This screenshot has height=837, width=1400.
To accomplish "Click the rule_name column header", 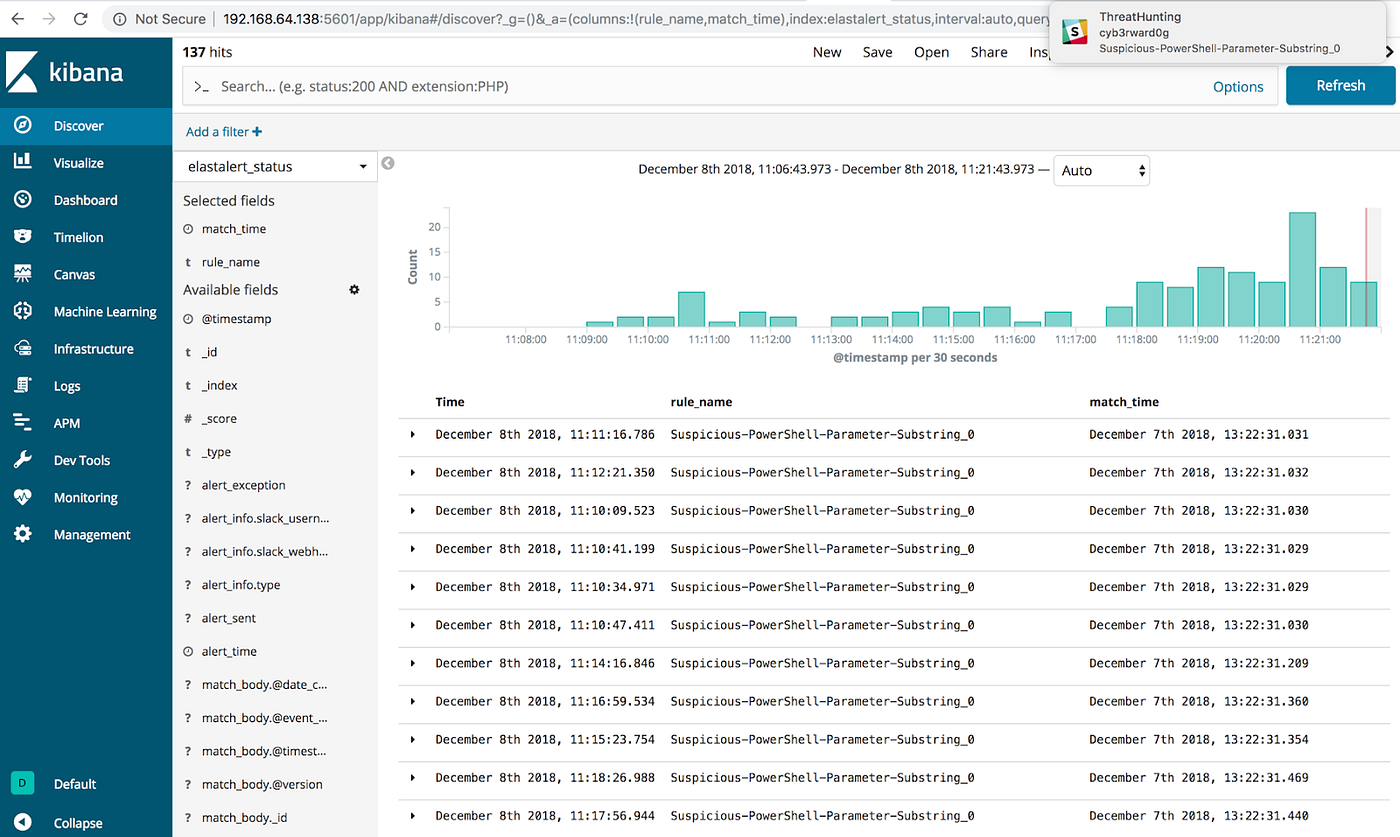I will pyautogui.click(x=701, y=402).
